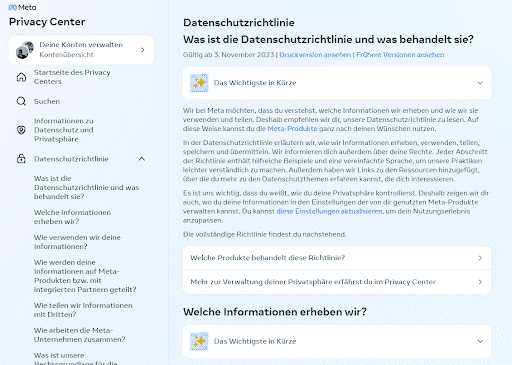Click the Meta logo
Screen dimensions: 512x365
[22, 7]
